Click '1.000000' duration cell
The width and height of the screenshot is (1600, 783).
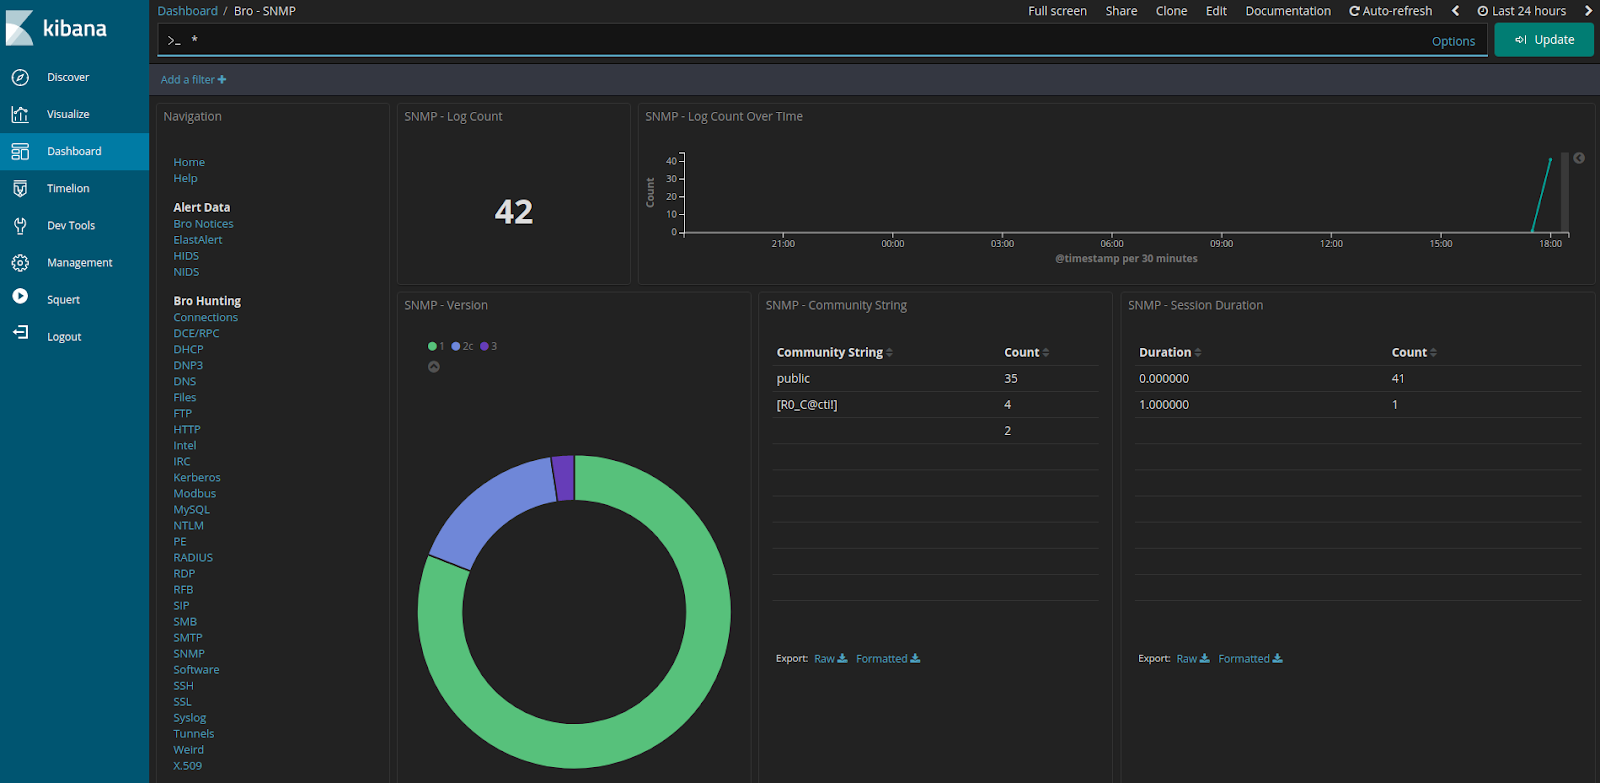(x=1164, y=405)
